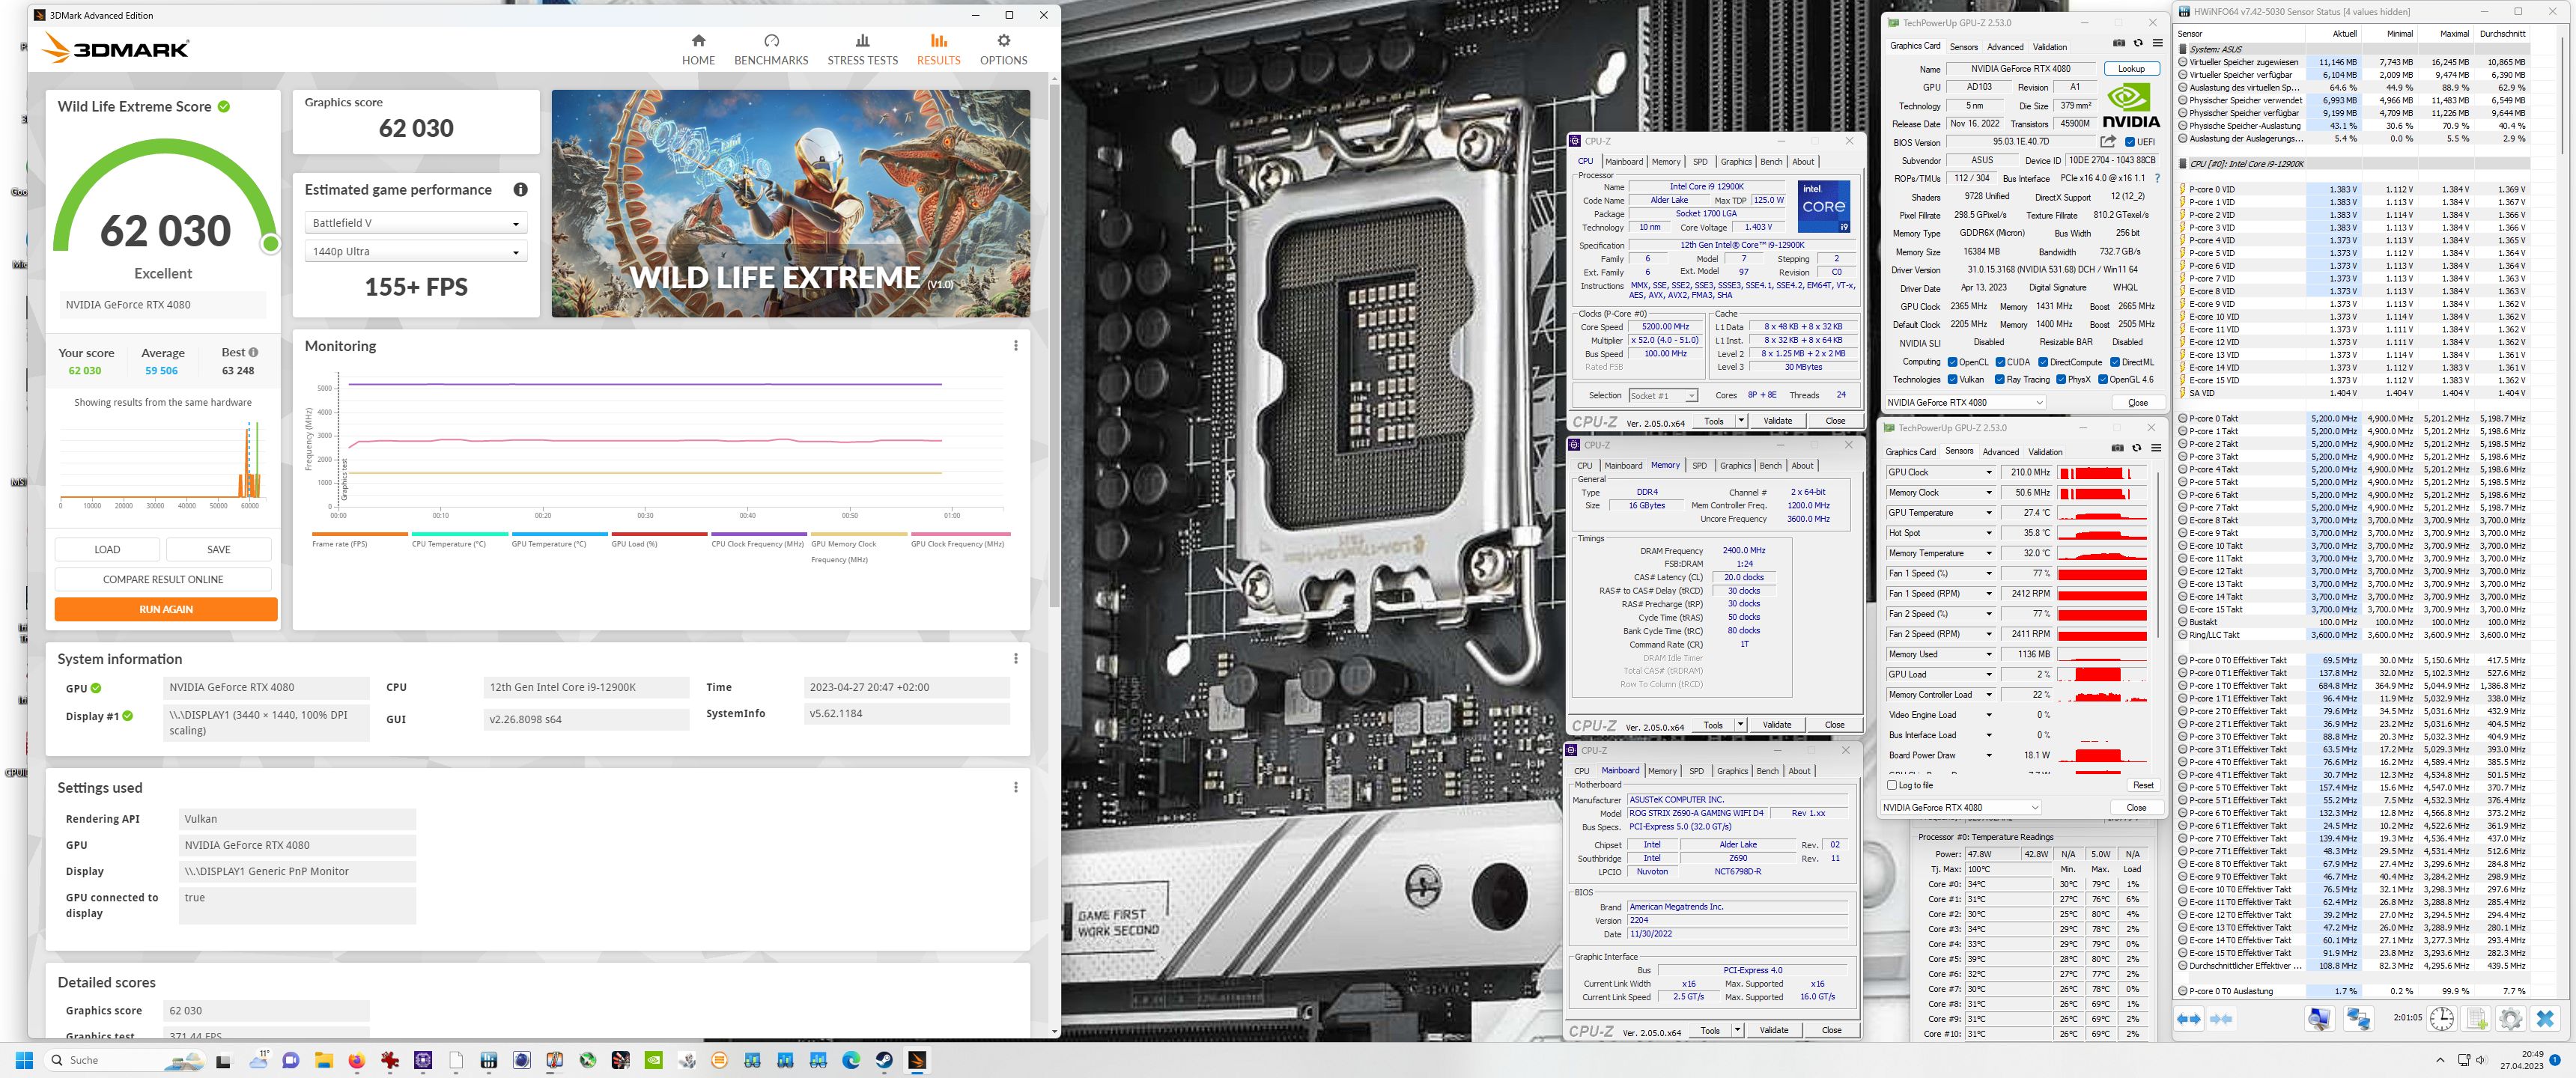Image resolution: width=2576 pixels, height=1078 pixels.
Task: Click HWiNFO collapse-arrows navigation icon
Action: (x=2221, y=1019)
